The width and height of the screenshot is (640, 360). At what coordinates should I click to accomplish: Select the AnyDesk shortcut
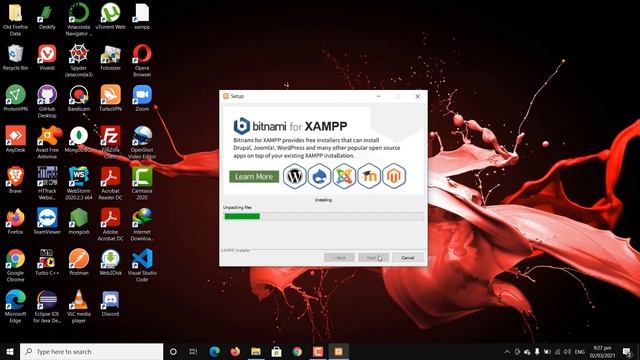coord(15,140)
